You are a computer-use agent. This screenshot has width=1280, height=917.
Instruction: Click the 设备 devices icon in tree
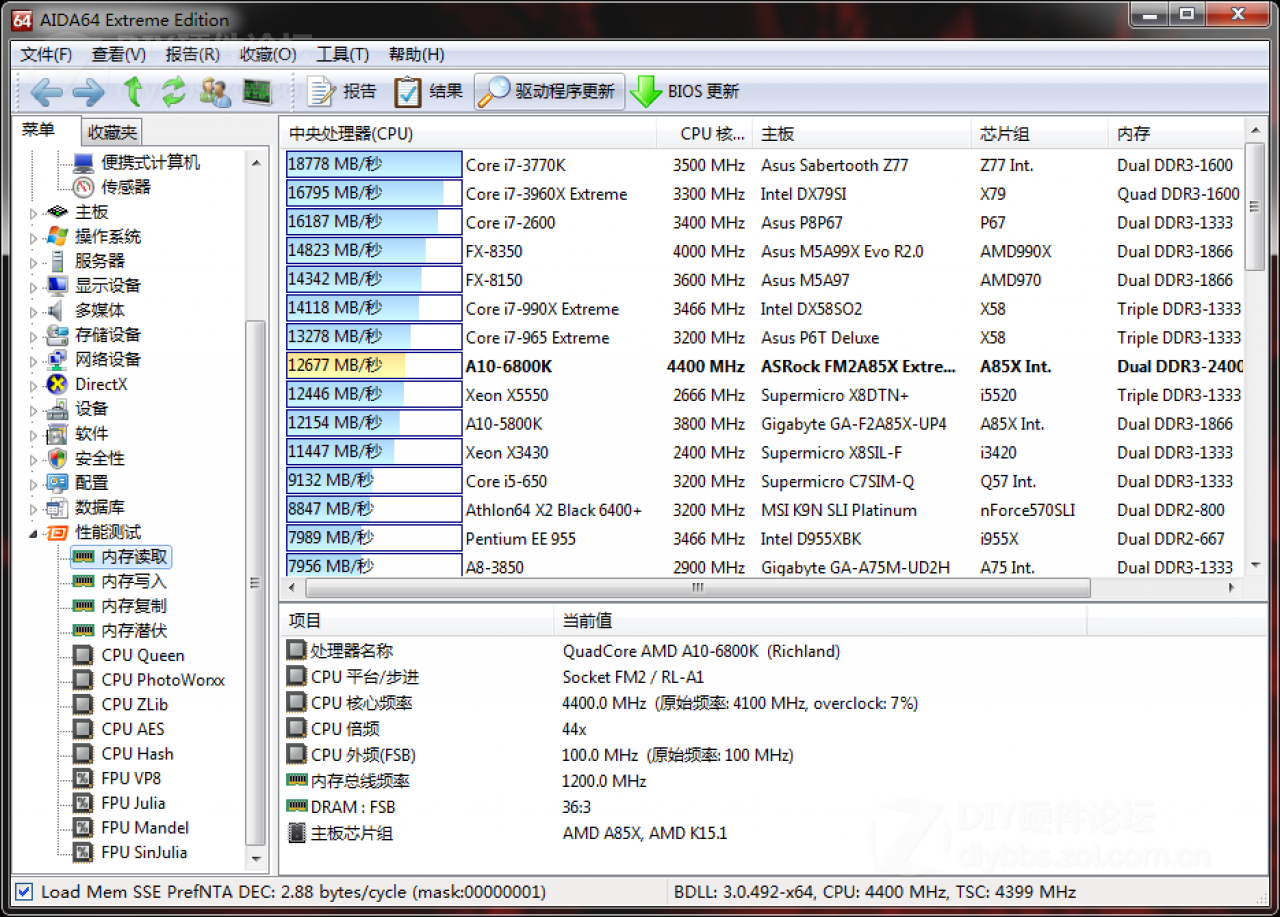pos(57,408)
